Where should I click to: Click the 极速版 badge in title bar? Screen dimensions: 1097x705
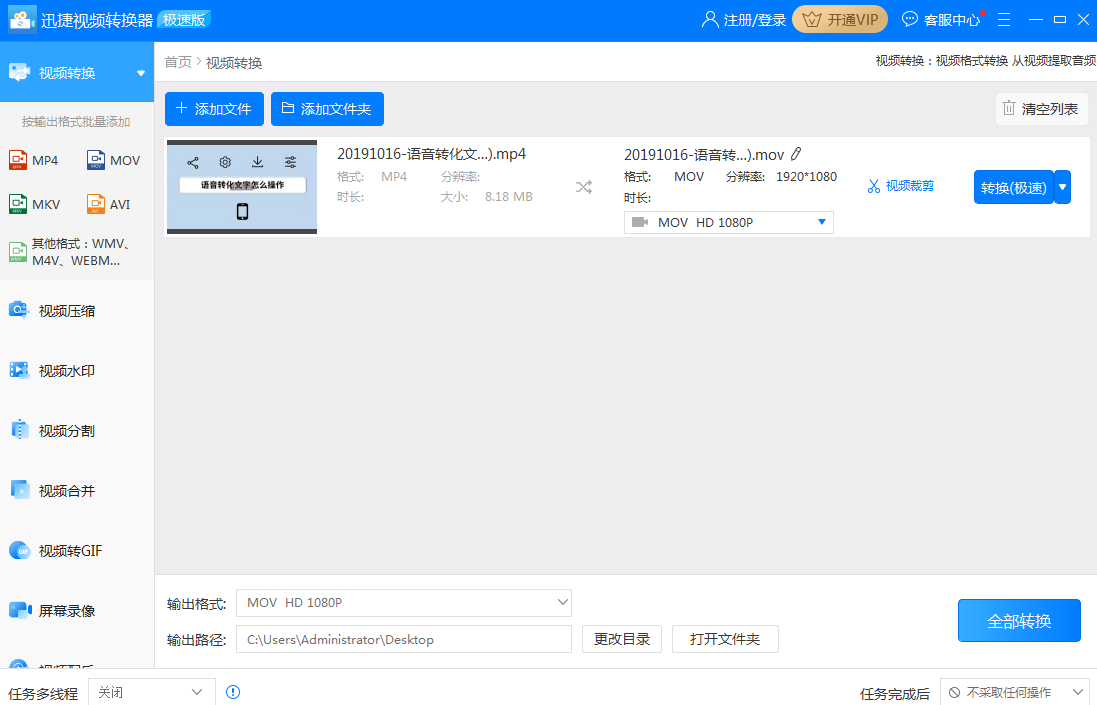[x=184, y=20]
